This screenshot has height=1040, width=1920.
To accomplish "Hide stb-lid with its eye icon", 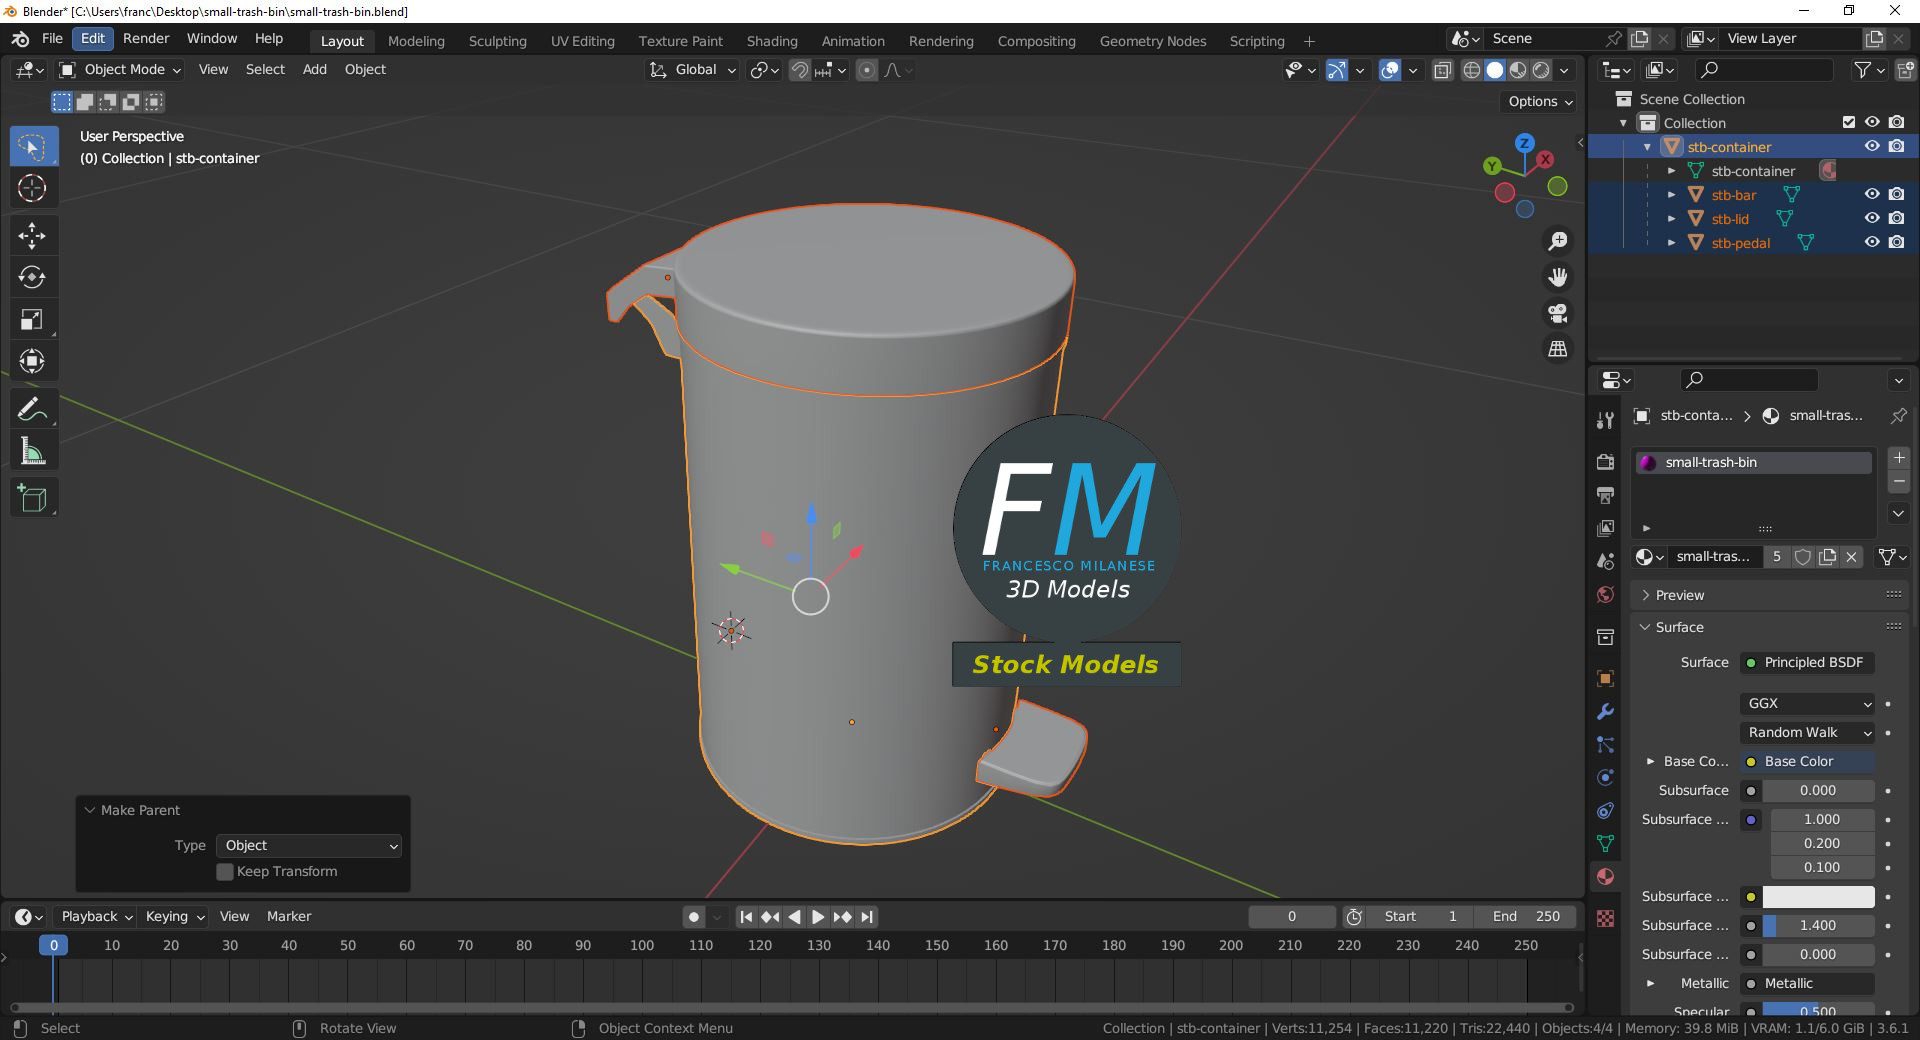I will click(1872, 219).
